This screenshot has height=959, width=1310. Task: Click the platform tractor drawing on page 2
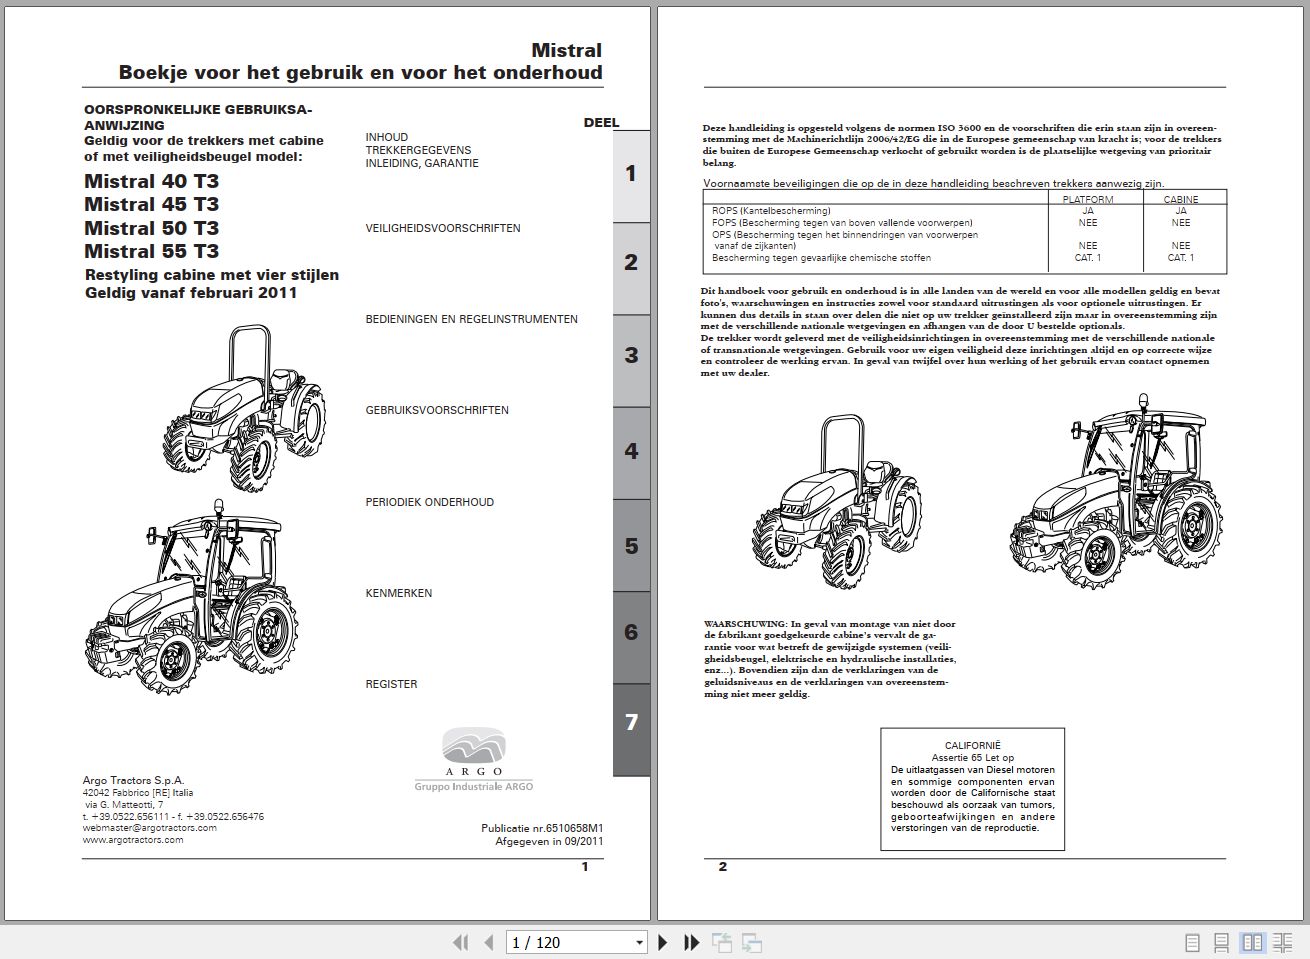(x=836, y=502)
